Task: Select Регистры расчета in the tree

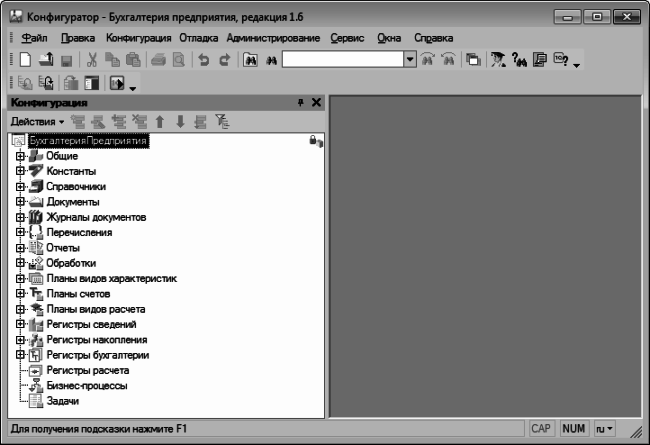Action: pyautogui.click(x=88, y=370)
